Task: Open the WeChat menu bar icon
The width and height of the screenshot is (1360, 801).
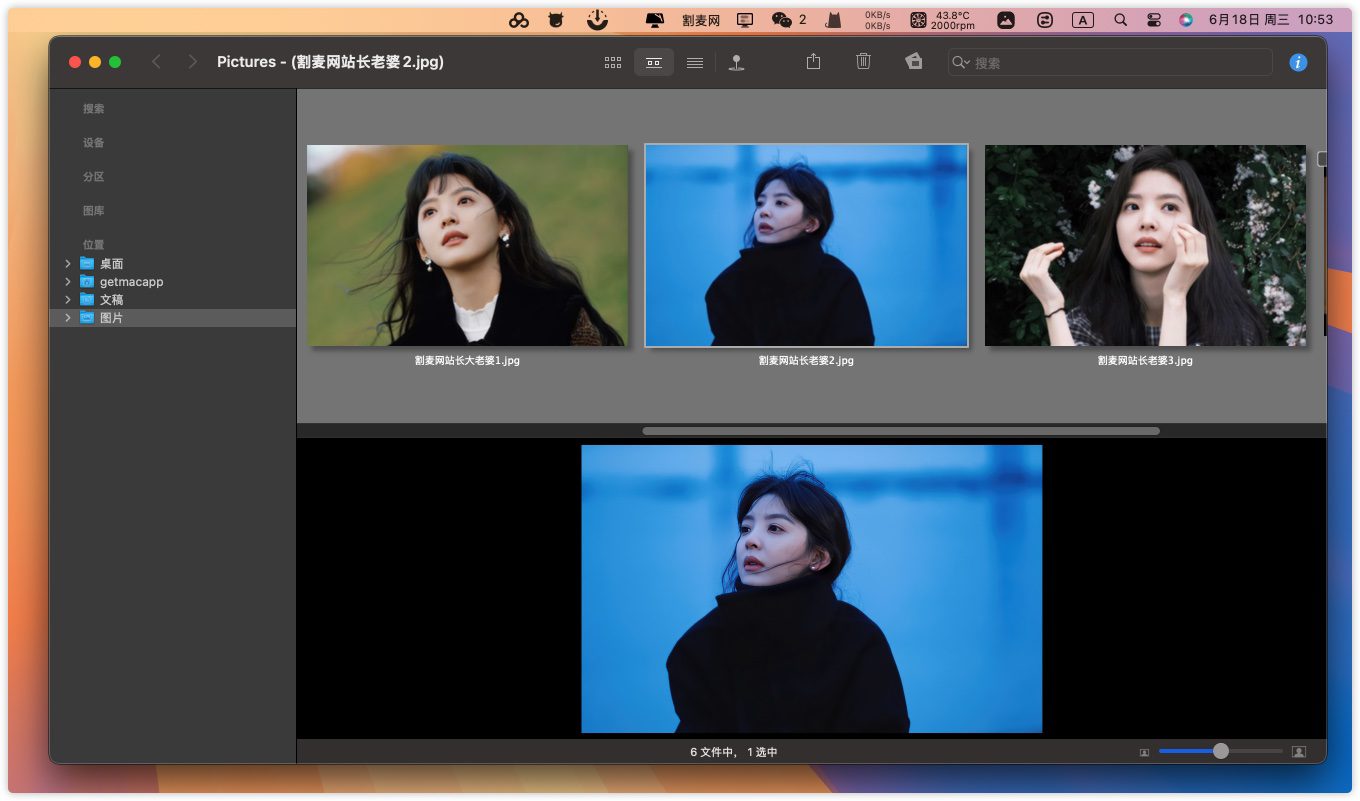Action: point(782,19)
